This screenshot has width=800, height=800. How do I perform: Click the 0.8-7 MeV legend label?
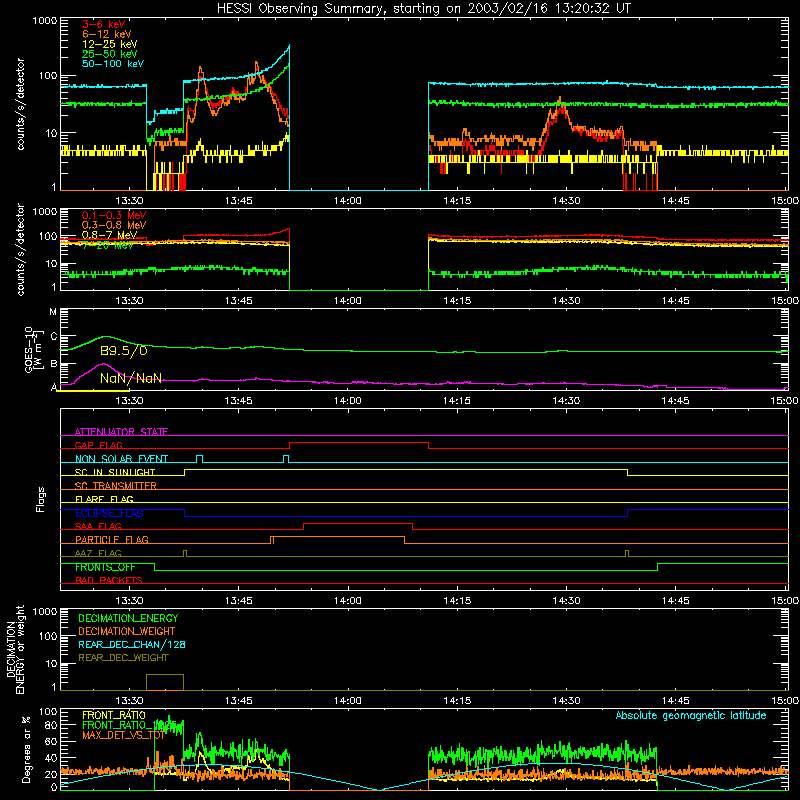click(x=109, y=235)
